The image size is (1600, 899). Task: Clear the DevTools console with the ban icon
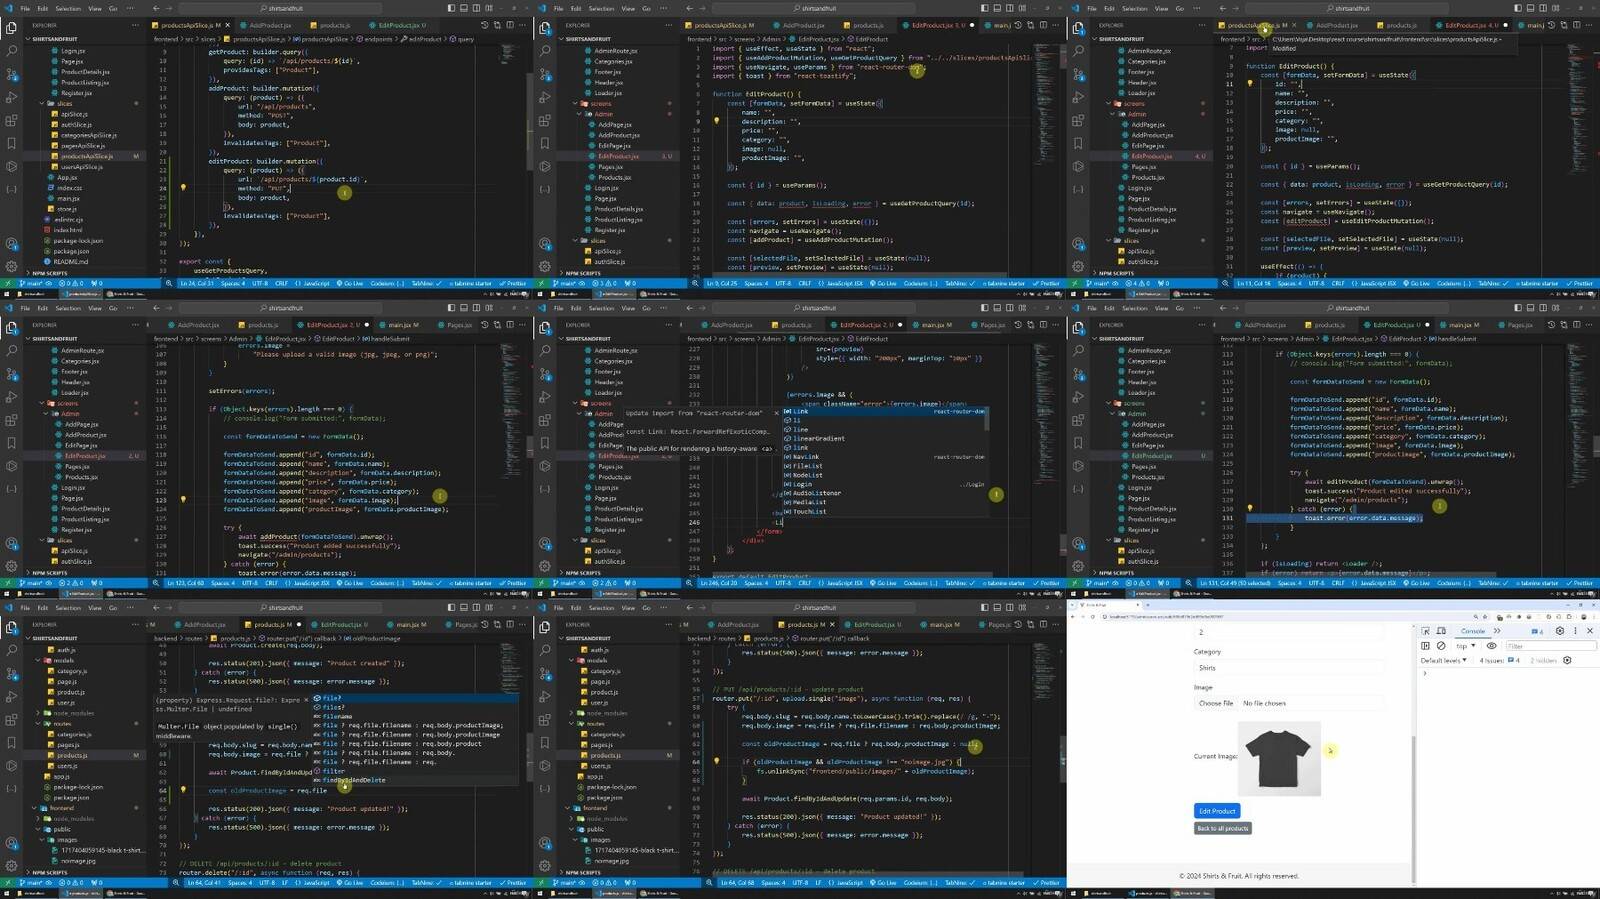pyautogui.click(x=1441, y=646)
